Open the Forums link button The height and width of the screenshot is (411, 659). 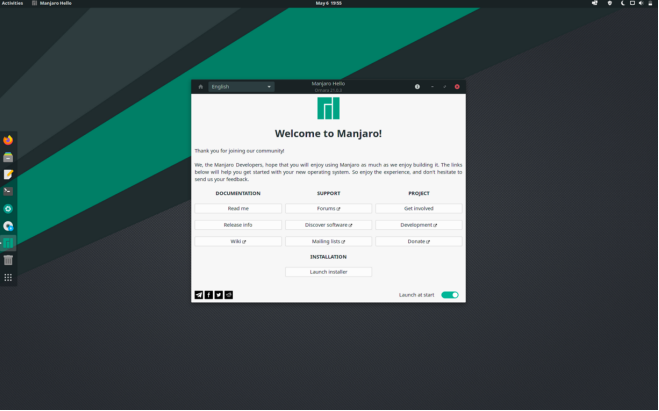click(328, 208)
